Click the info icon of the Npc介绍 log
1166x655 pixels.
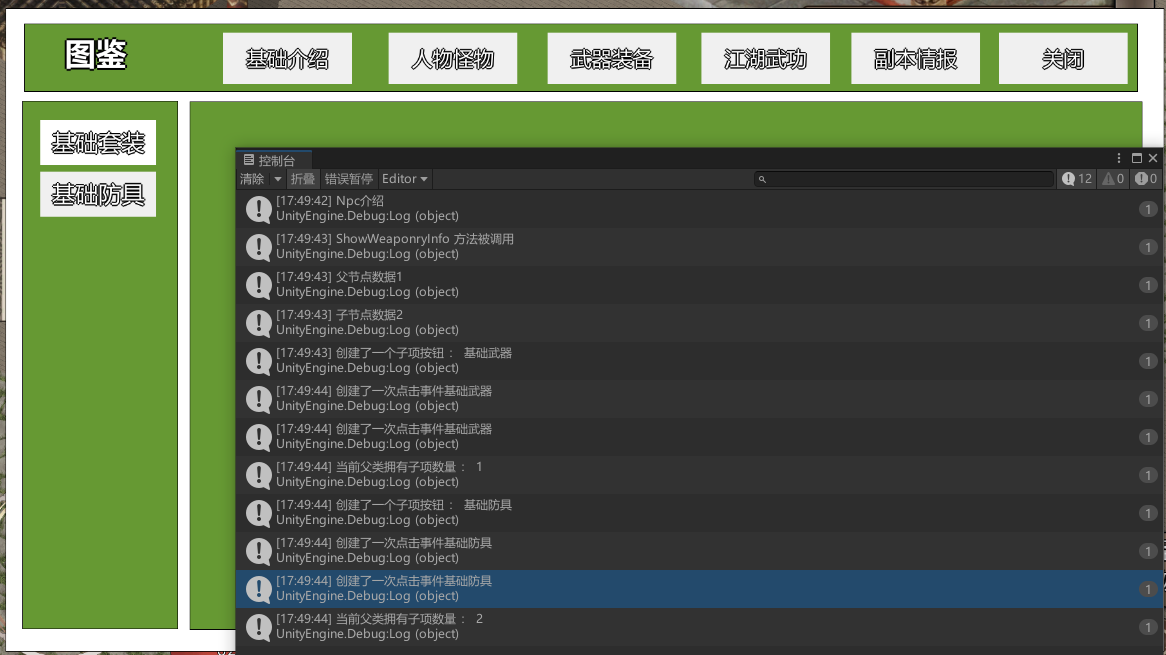click(x=258, y=209)
